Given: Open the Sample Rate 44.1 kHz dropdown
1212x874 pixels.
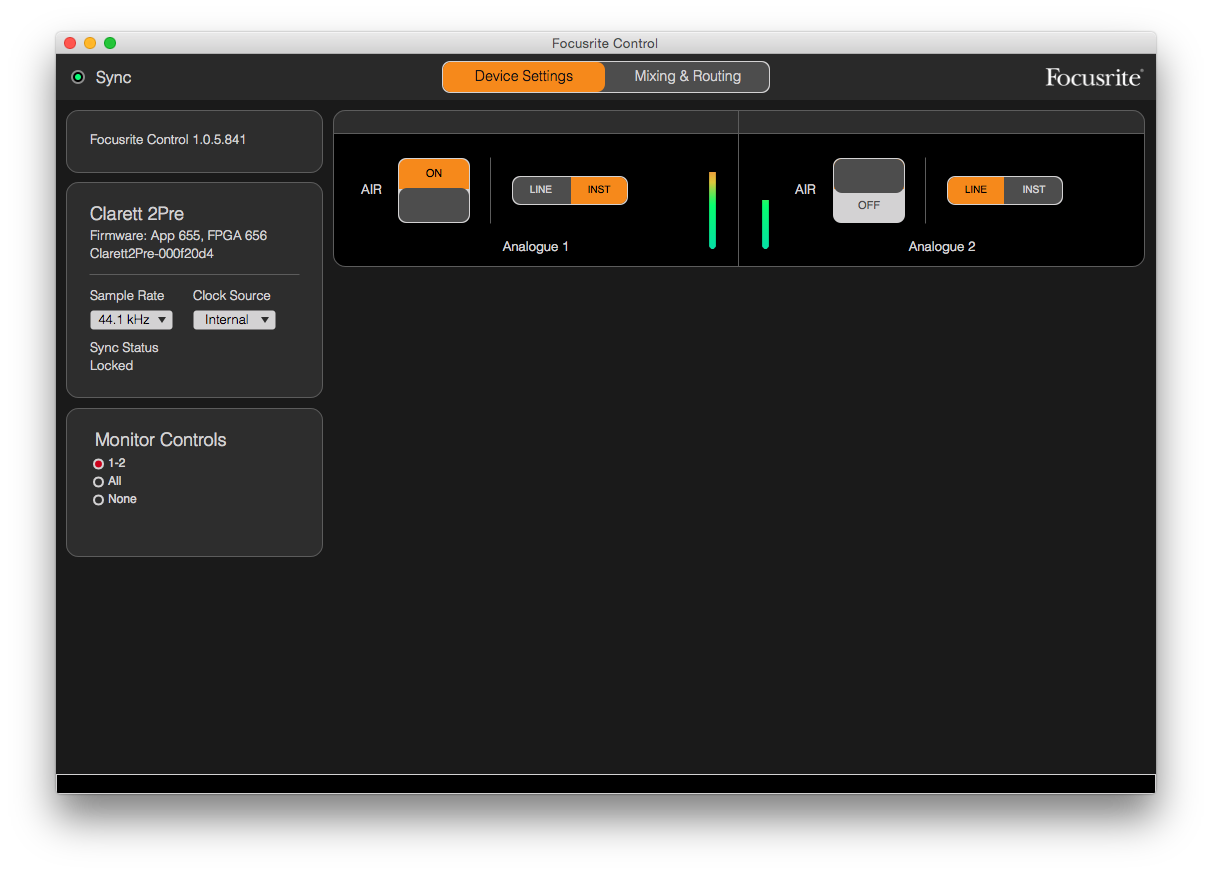Looking at the screenshot, I should tap(131, 320).
